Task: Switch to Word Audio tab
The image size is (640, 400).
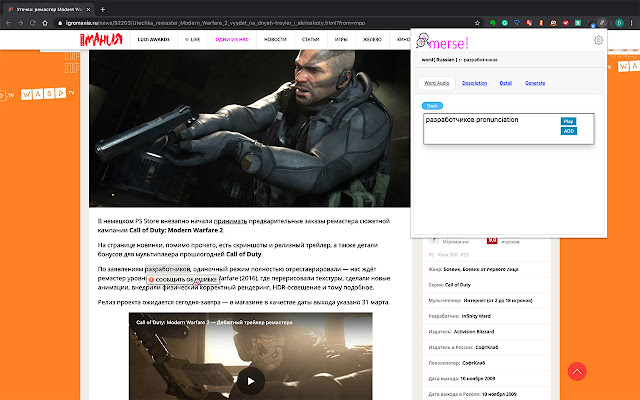Action: (436, 83)
